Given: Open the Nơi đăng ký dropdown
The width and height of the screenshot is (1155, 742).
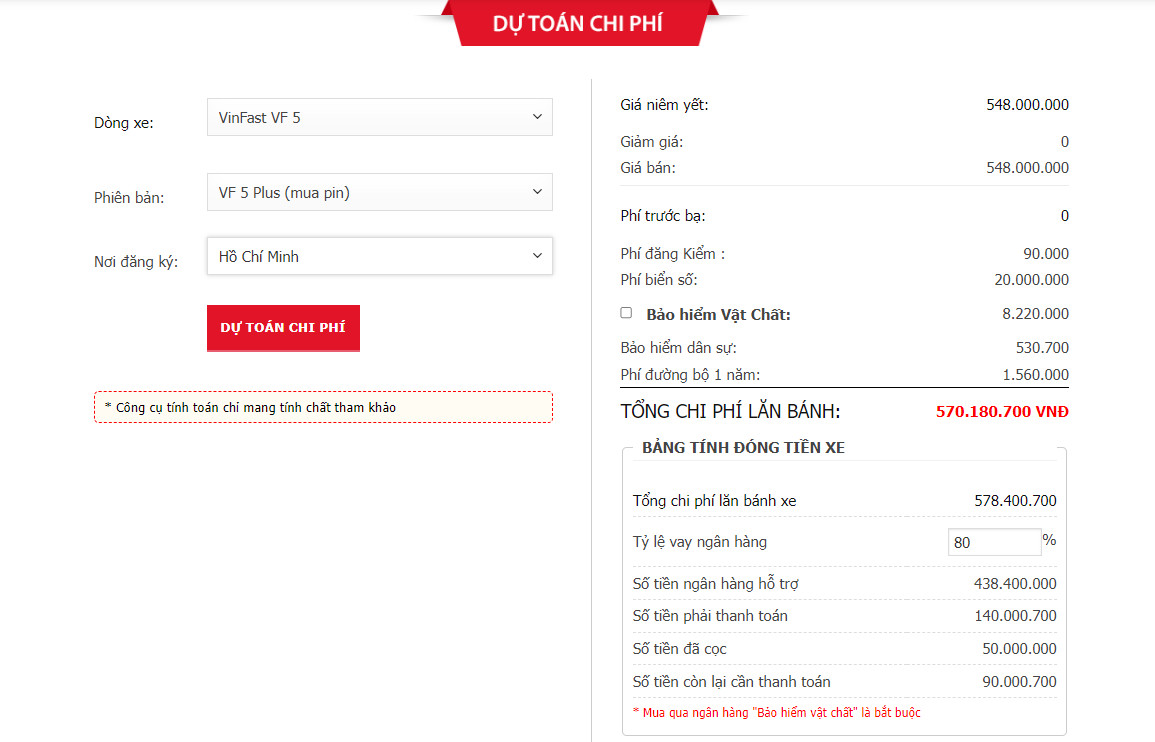Looking at the screenshot, I should pyautogui.click(x=379, y=256).
